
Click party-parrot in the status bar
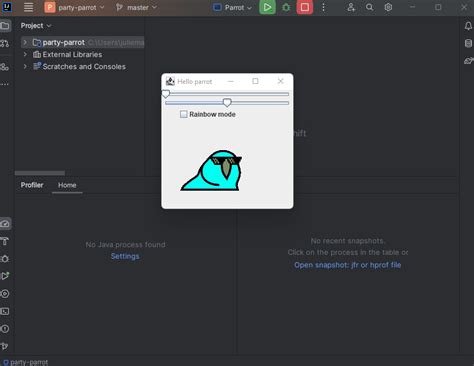pyautogui.click(x=29, y=362)
